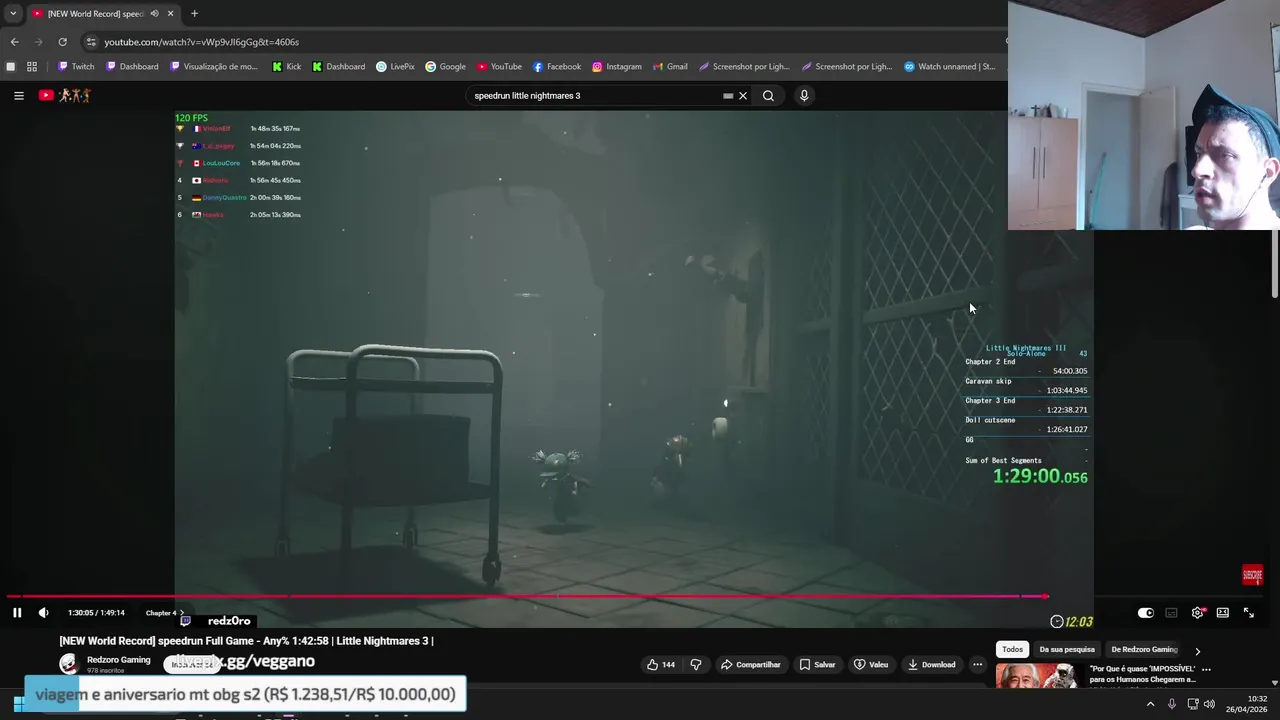Screen dimensions: 1280x720
Task: Open the Redzoro Gaming channel name link
Action: coord(118,660)
